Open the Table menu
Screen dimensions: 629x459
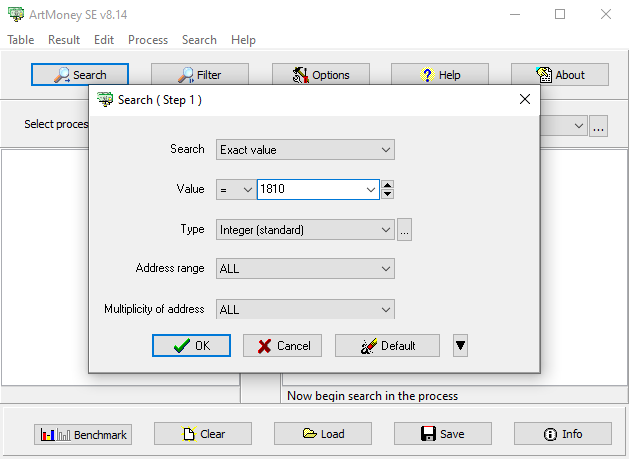(x=20, y=40)
